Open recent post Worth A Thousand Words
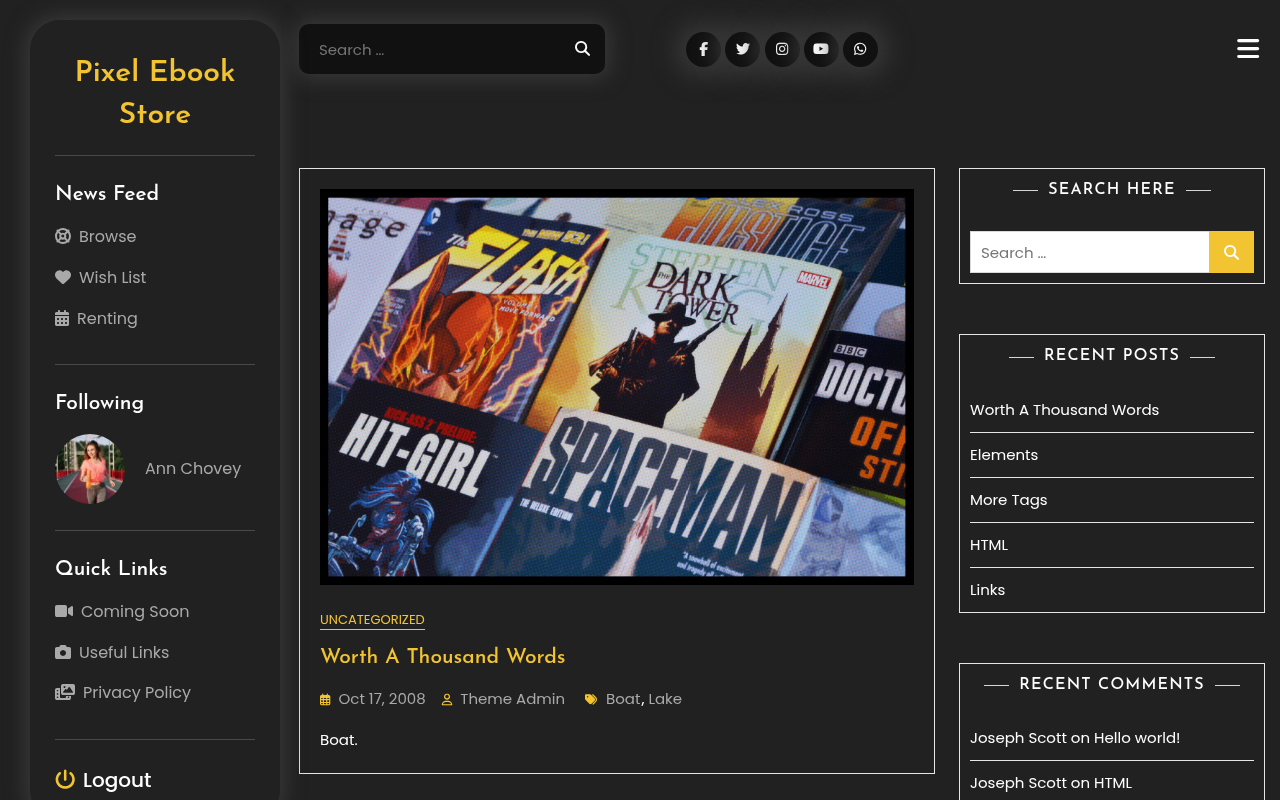The image size is (1280, 800). tap(1064, 410)
